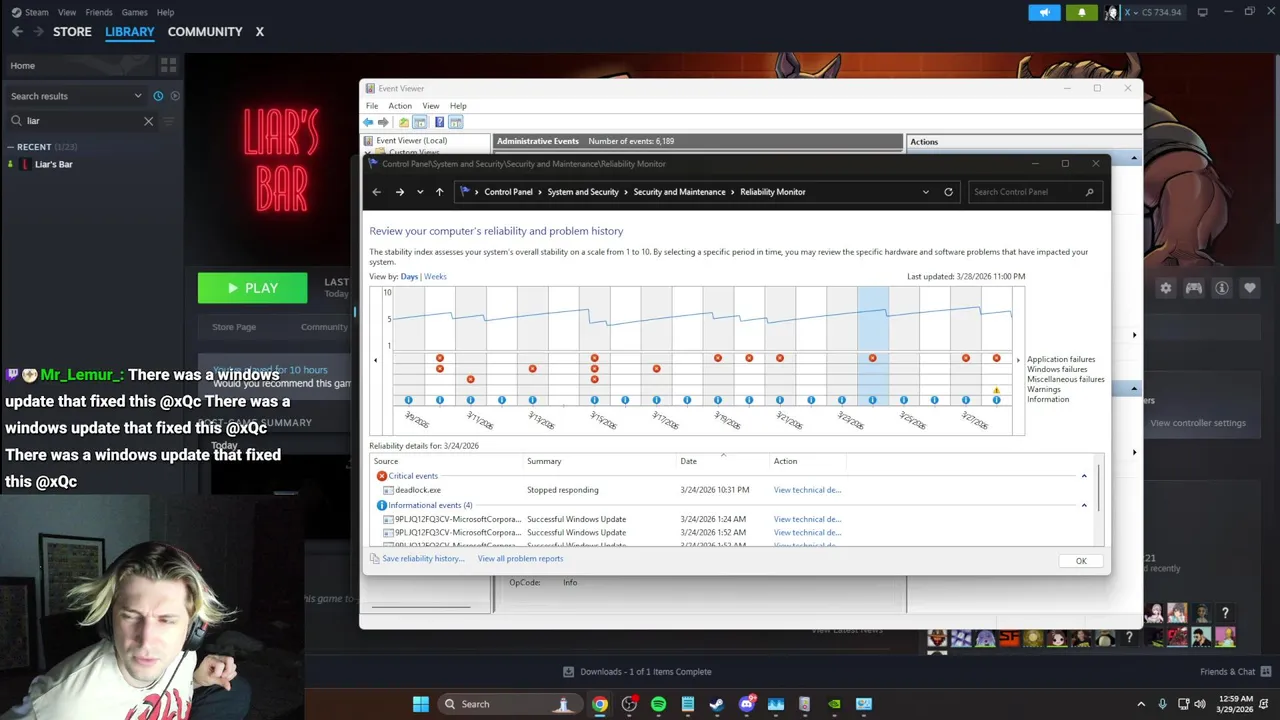
Task: Click Steam announcements megaphone button
Action: [x=1044, y=12]
